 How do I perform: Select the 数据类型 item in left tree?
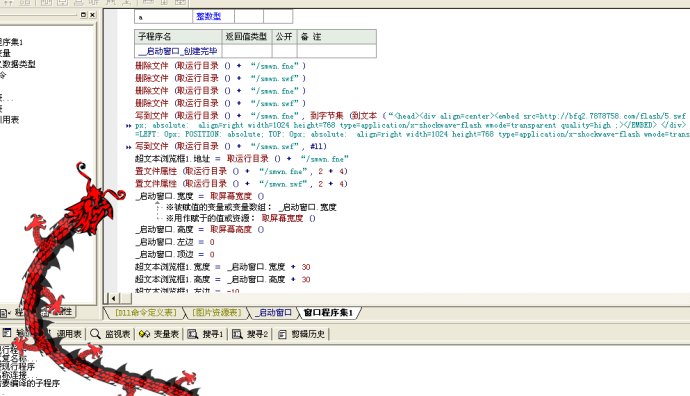(18, 64)
